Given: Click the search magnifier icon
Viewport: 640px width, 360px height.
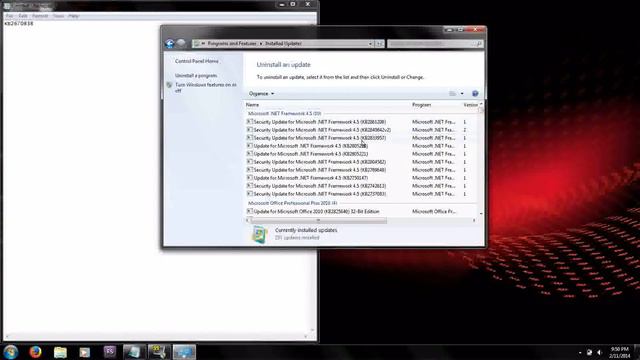Looking at the screenshot, I should click(x=479, y=44).
